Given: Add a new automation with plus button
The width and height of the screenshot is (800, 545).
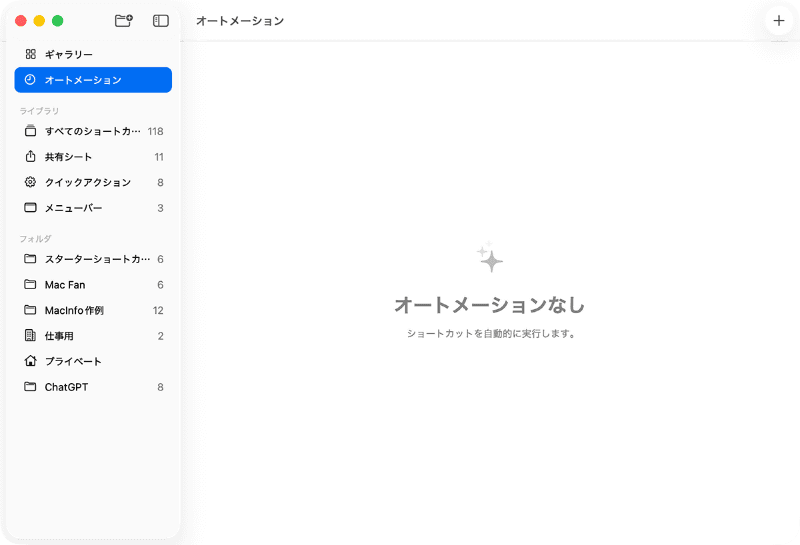Looking at the screenshot, I should pos(779,20).
